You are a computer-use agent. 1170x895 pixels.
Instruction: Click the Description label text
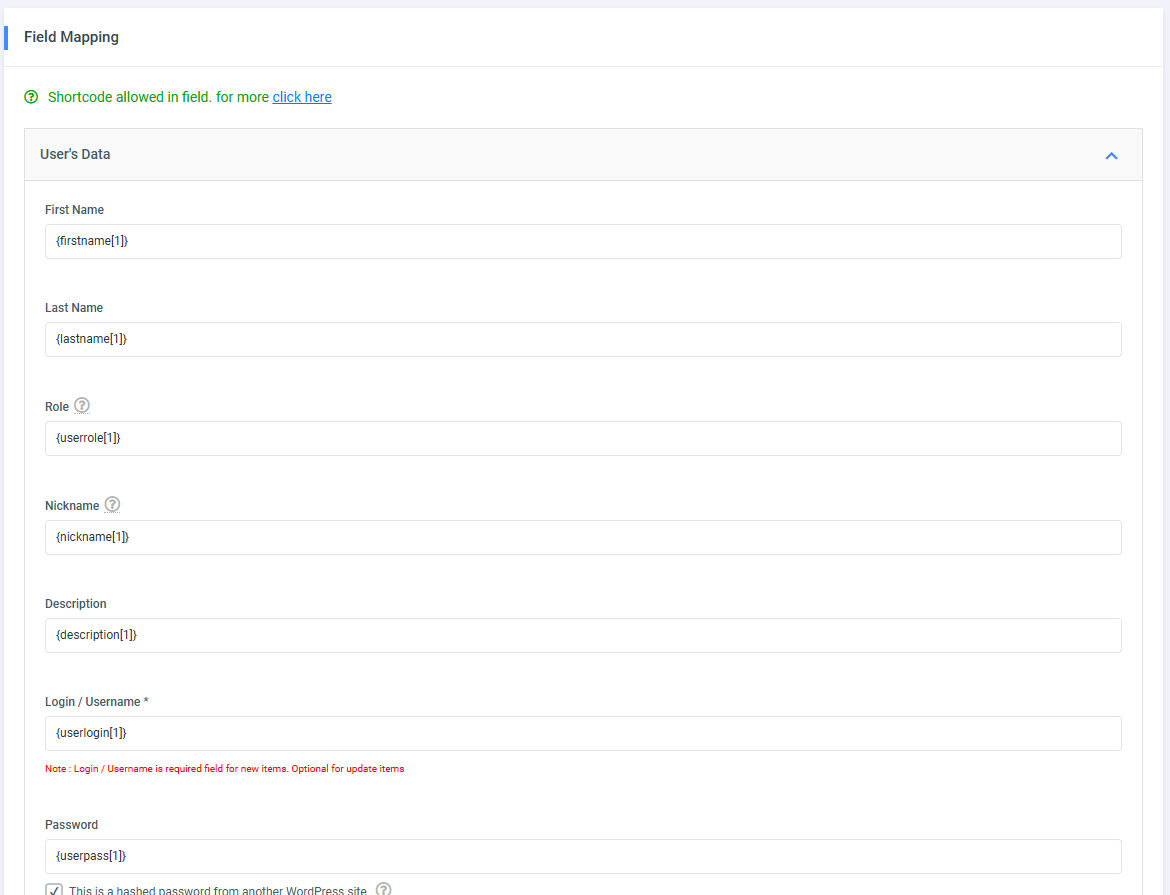click(75, 604)
